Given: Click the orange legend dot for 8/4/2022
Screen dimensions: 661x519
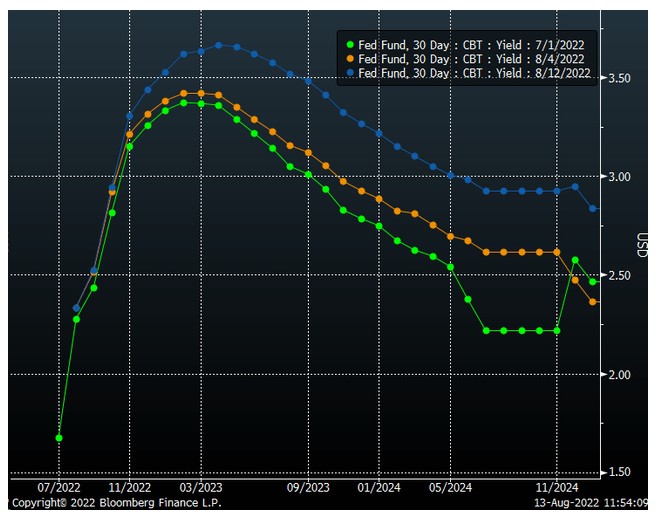Looking at the screenshot, I should pos(349,59).
